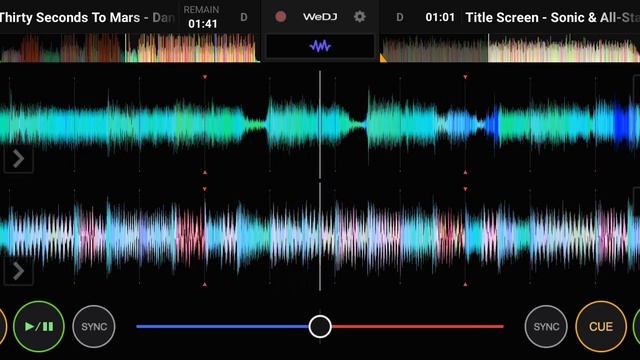Click the right deck 01:01 time display

coord(440,17)
